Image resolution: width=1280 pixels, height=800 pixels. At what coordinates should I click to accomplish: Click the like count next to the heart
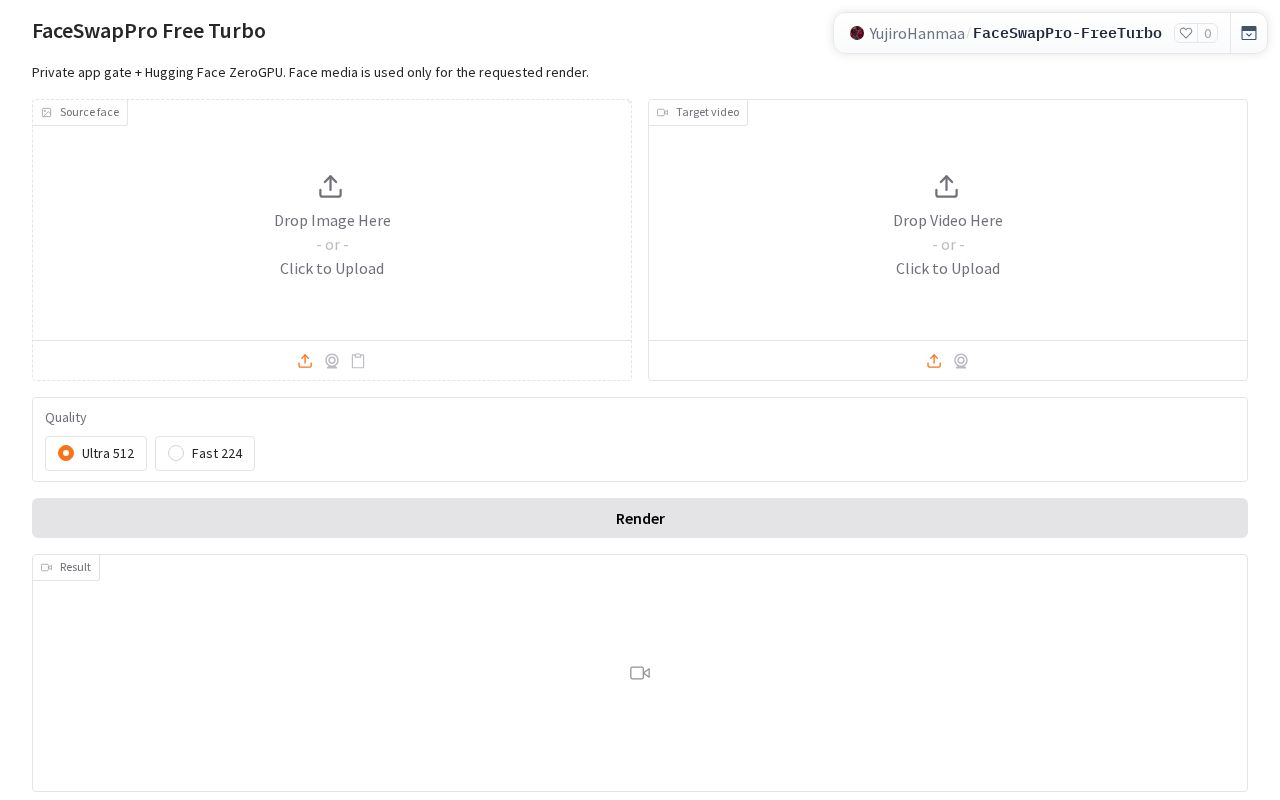click(1207, 33)
